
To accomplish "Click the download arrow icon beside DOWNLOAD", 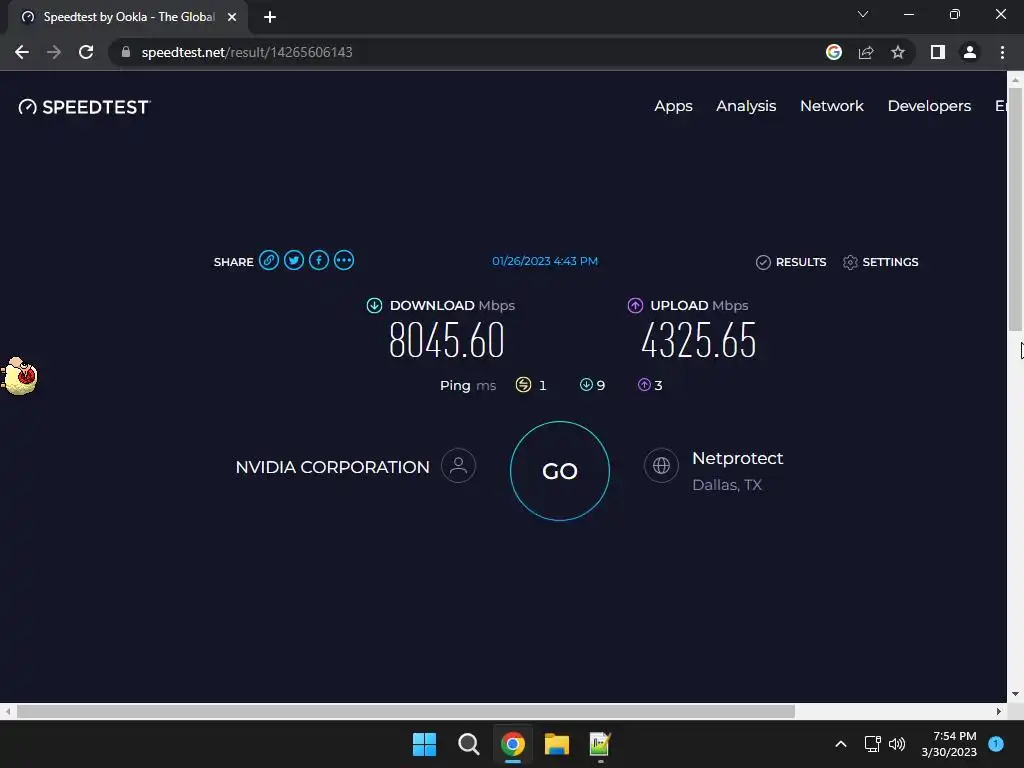I will (x=374, y=306).
